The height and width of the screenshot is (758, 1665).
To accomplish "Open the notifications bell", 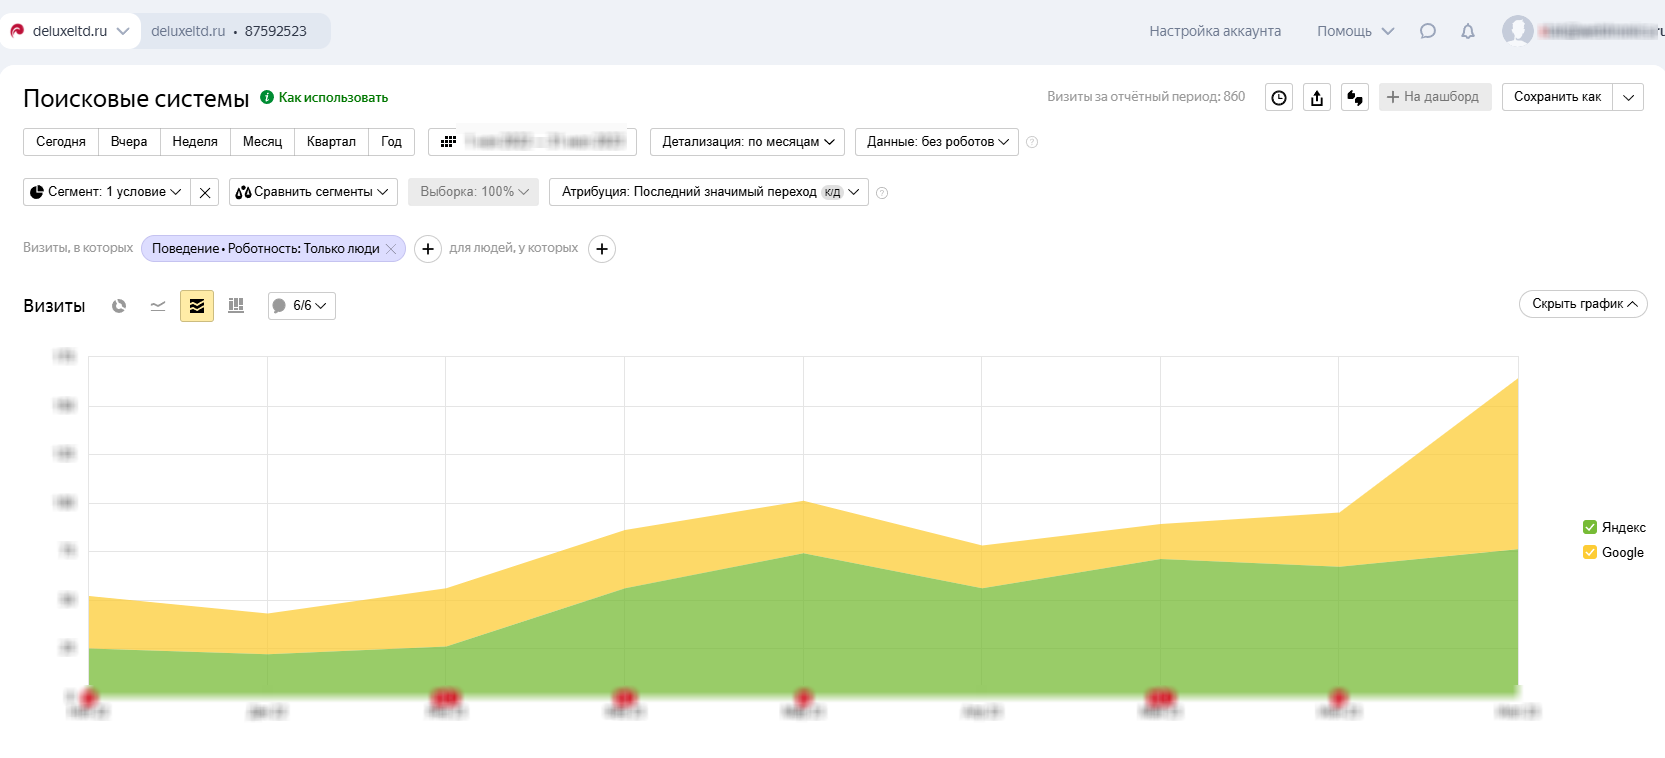I will (1467, 31).
